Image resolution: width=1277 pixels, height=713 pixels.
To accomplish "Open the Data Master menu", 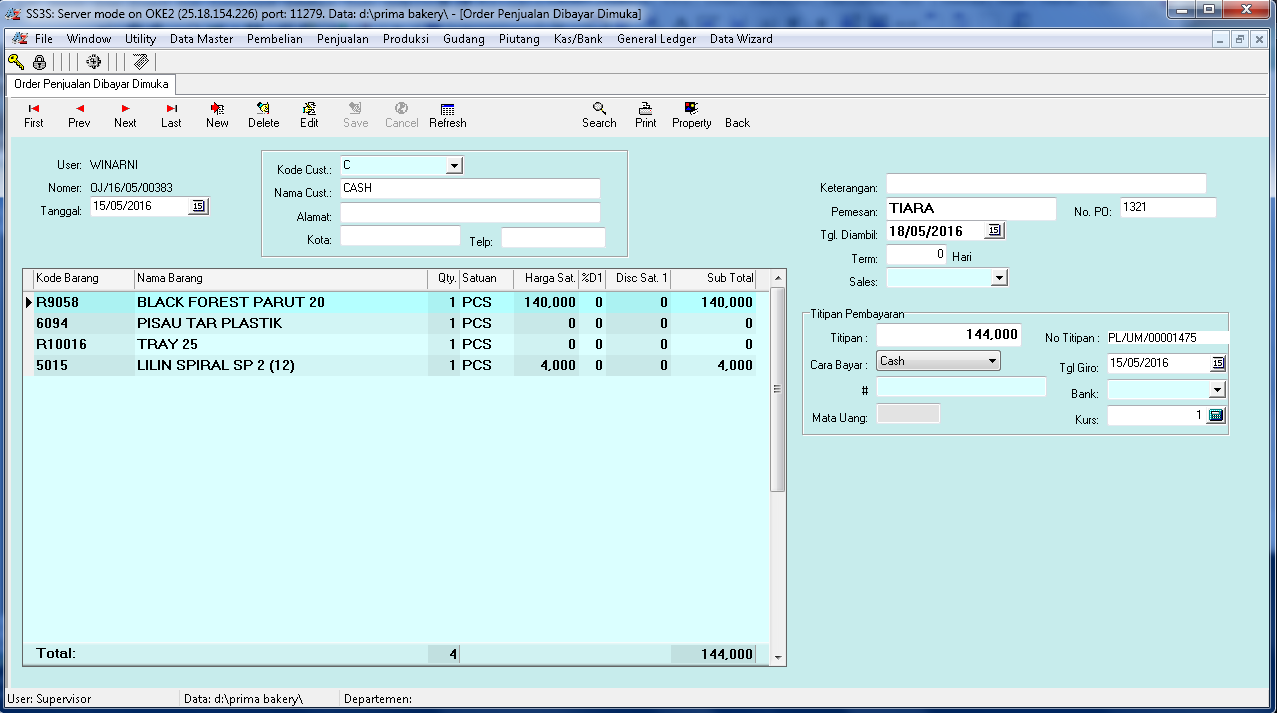I will 201,39.
